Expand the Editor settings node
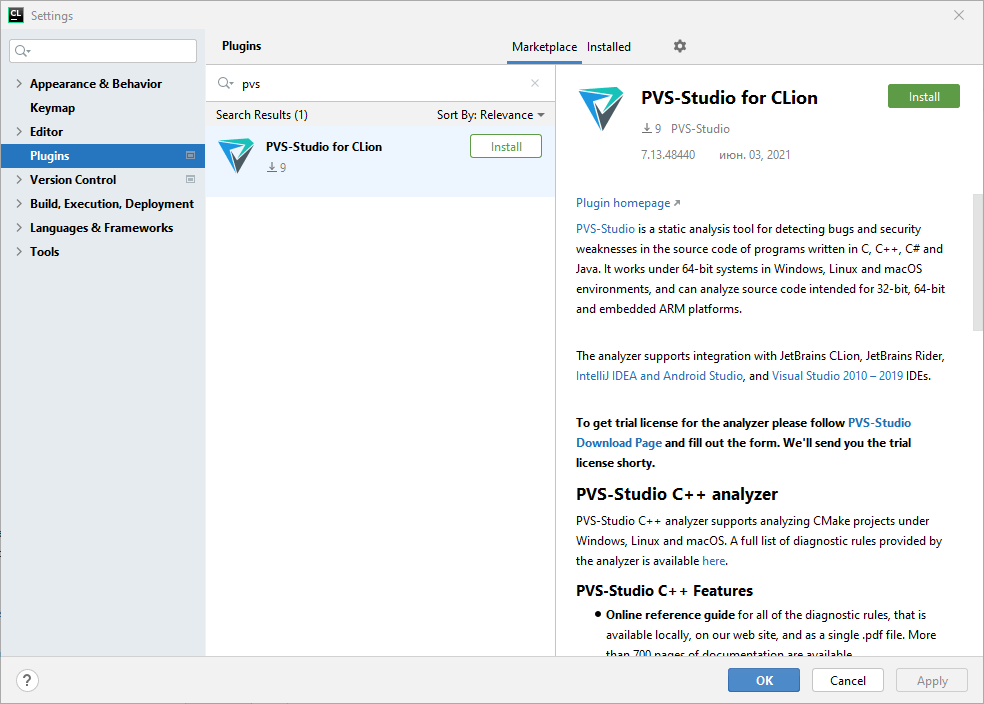 pos(19,132)
